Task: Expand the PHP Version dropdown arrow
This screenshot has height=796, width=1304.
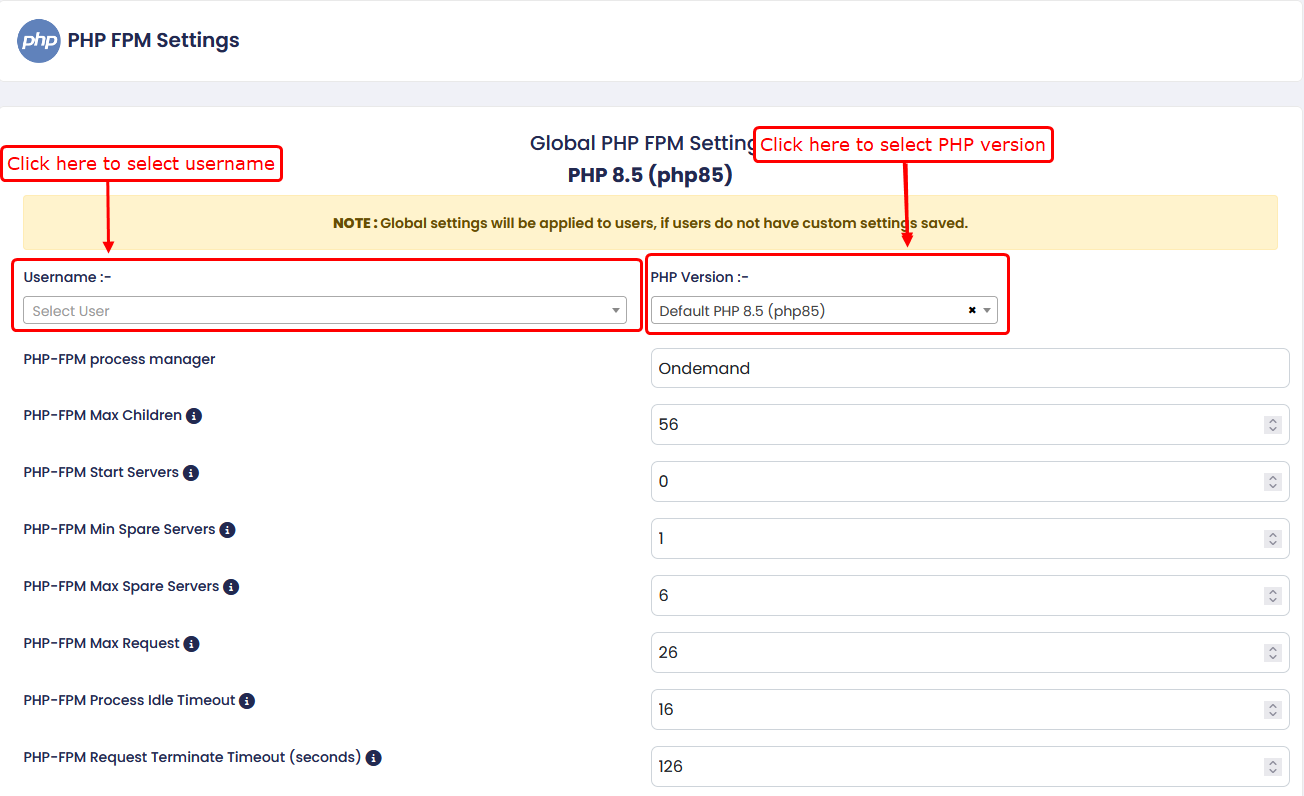Action: click(x=987, y=311)
